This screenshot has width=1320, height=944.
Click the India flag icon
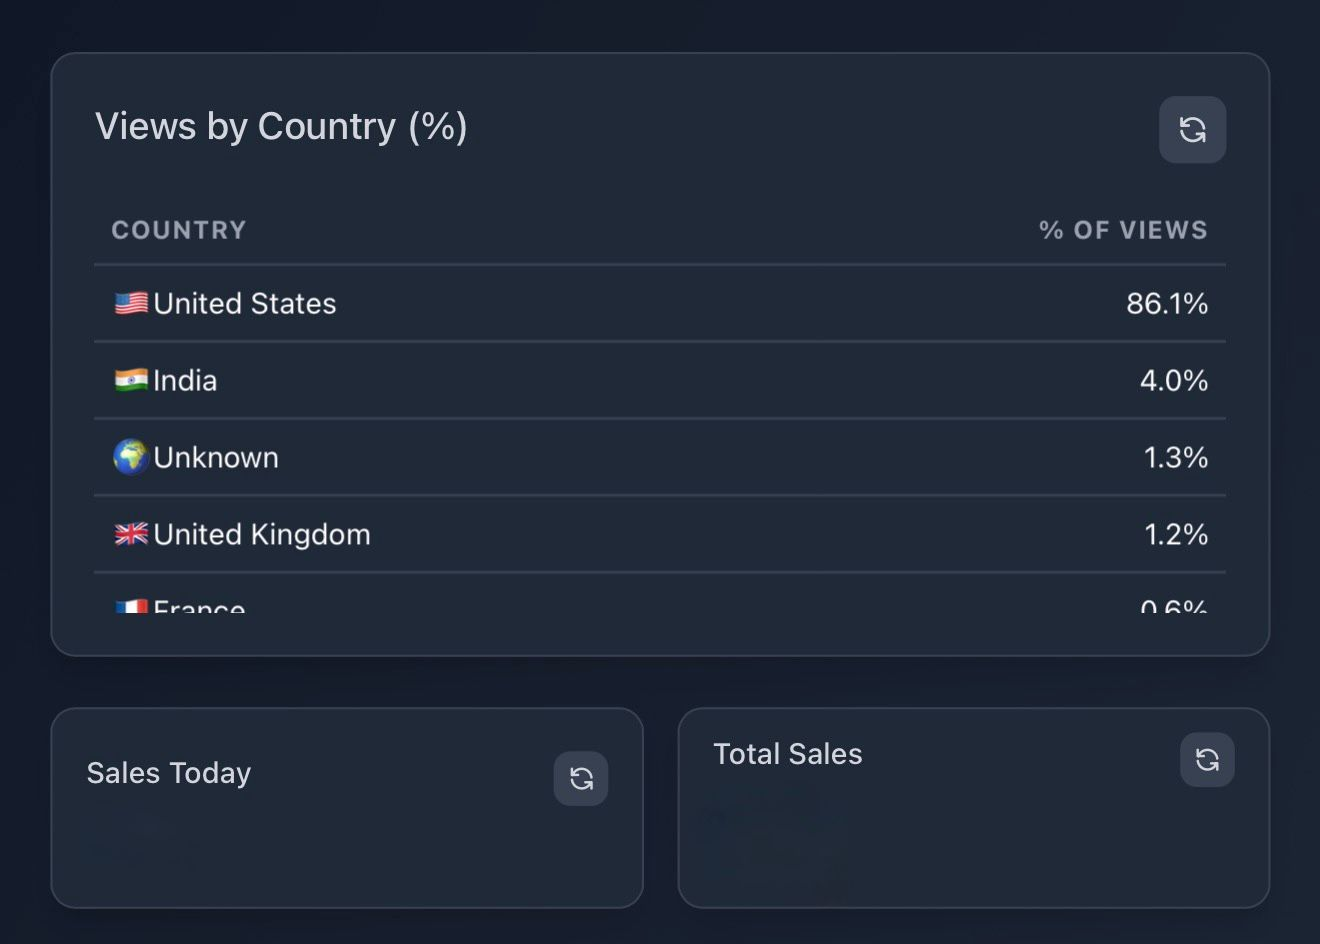tap(131, 380)
